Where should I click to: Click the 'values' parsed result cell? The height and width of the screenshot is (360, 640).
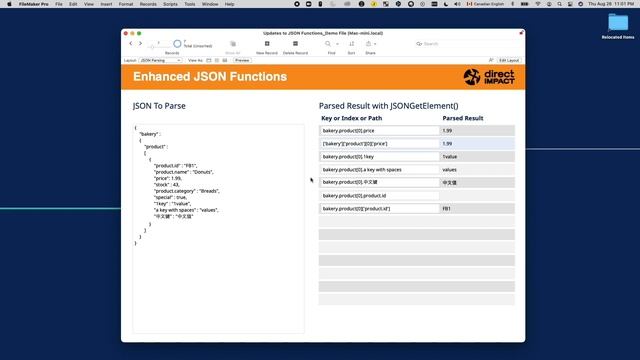[477, 169]
